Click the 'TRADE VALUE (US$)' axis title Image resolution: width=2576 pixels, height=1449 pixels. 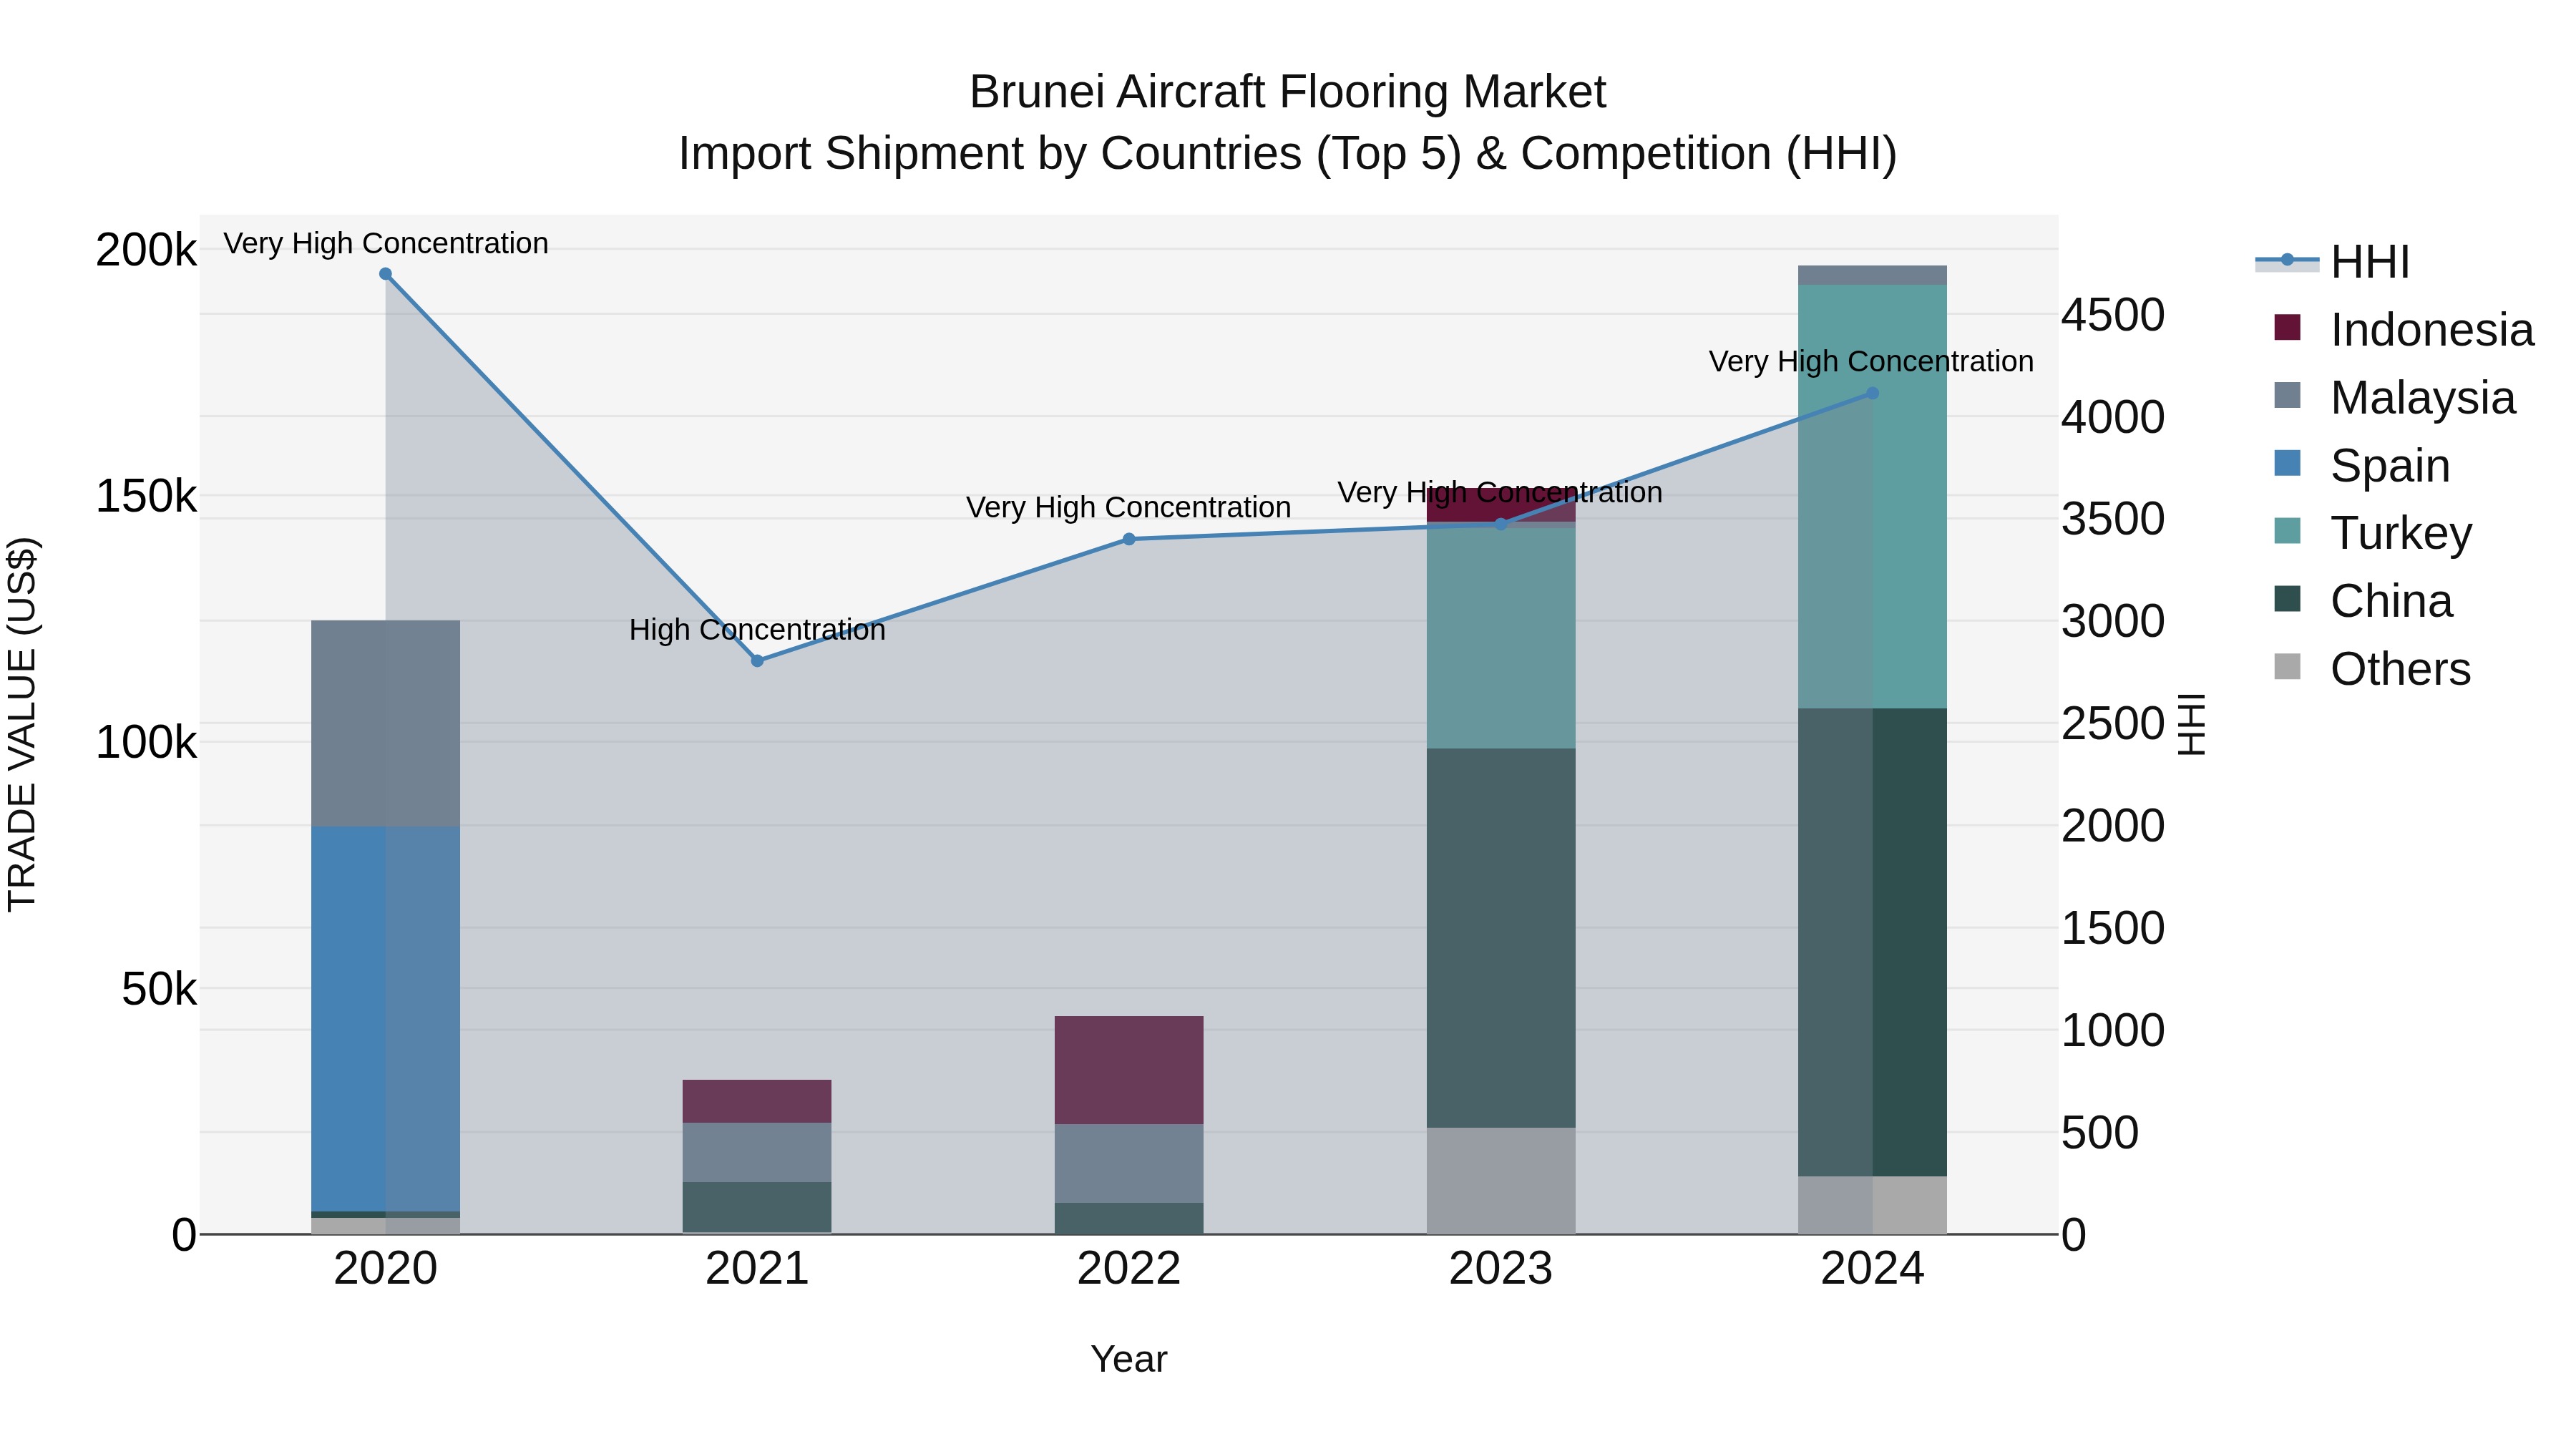click(x=22, y=724)
